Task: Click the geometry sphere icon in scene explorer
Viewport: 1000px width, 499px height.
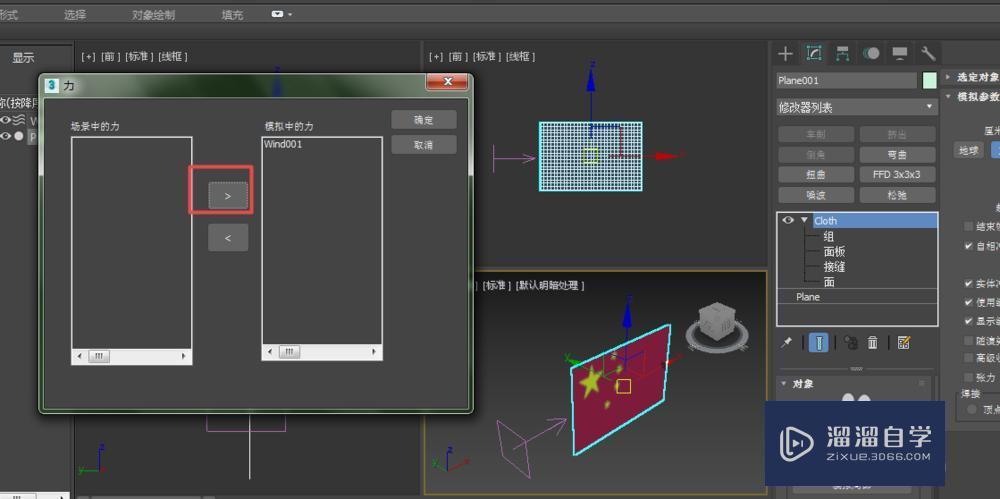Action: (19, 136)
